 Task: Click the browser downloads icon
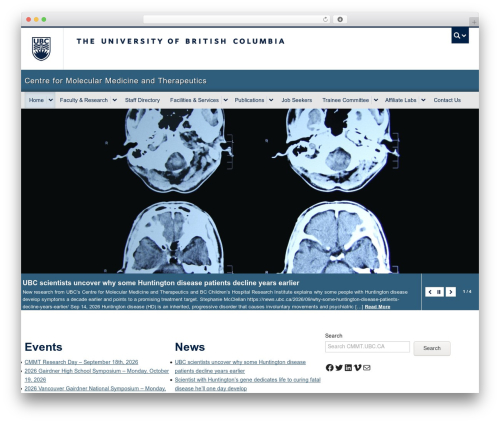click(x=340, y=19)
